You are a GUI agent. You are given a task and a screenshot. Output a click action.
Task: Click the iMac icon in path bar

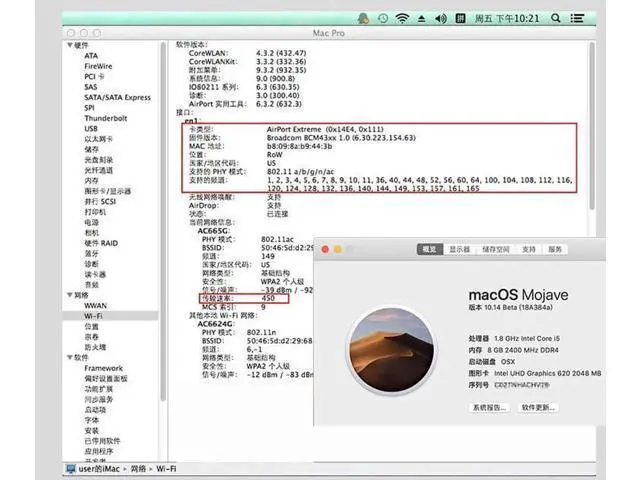pos(71,469)
